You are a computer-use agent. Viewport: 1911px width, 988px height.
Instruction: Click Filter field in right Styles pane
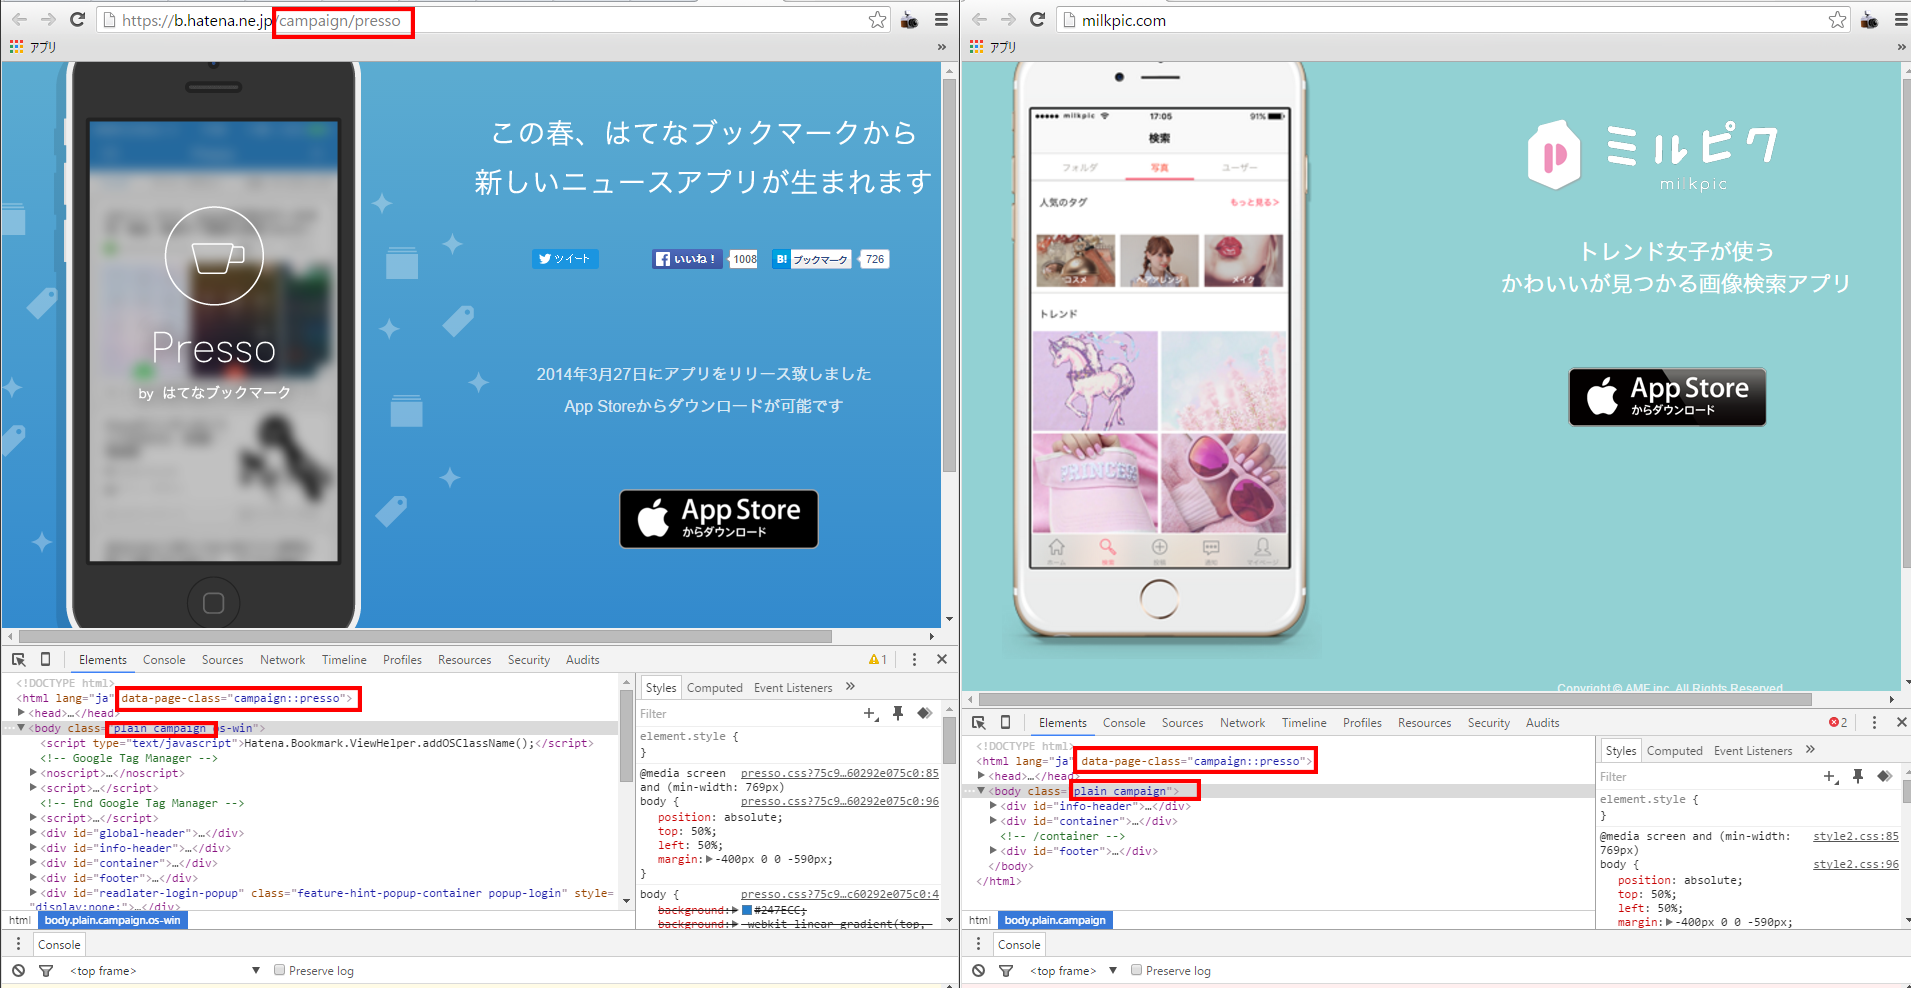coord(1707,777)
